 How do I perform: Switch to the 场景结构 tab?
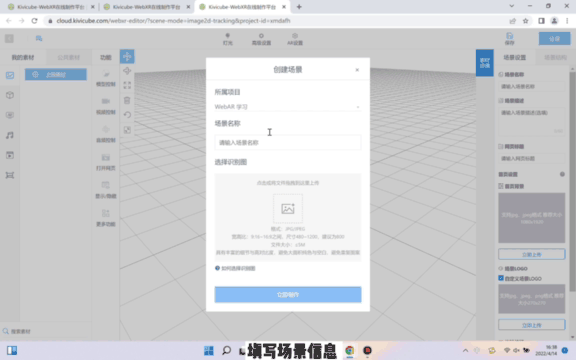pos(555,57)
